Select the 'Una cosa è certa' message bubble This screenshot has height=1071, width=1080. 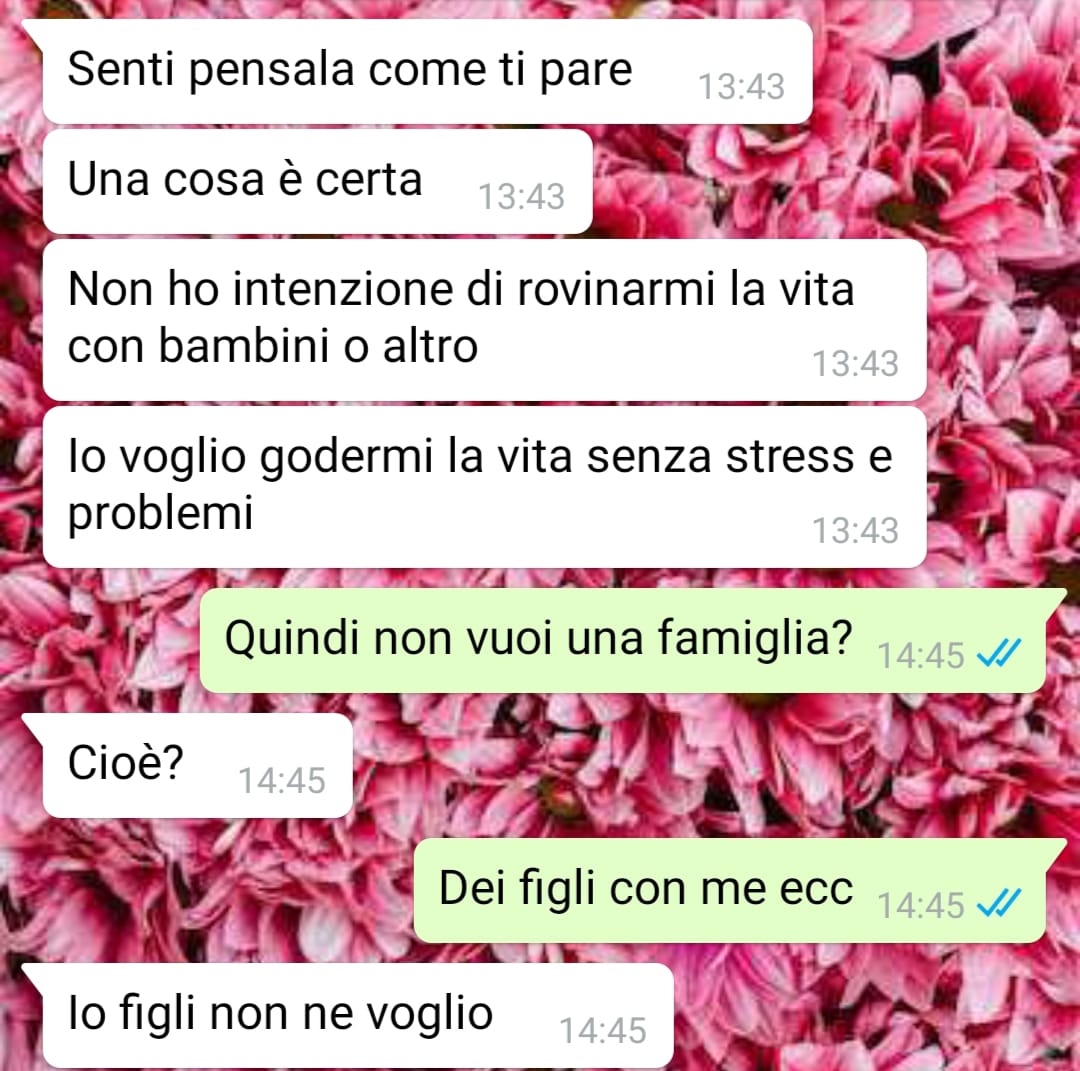[x=318, y=181]
